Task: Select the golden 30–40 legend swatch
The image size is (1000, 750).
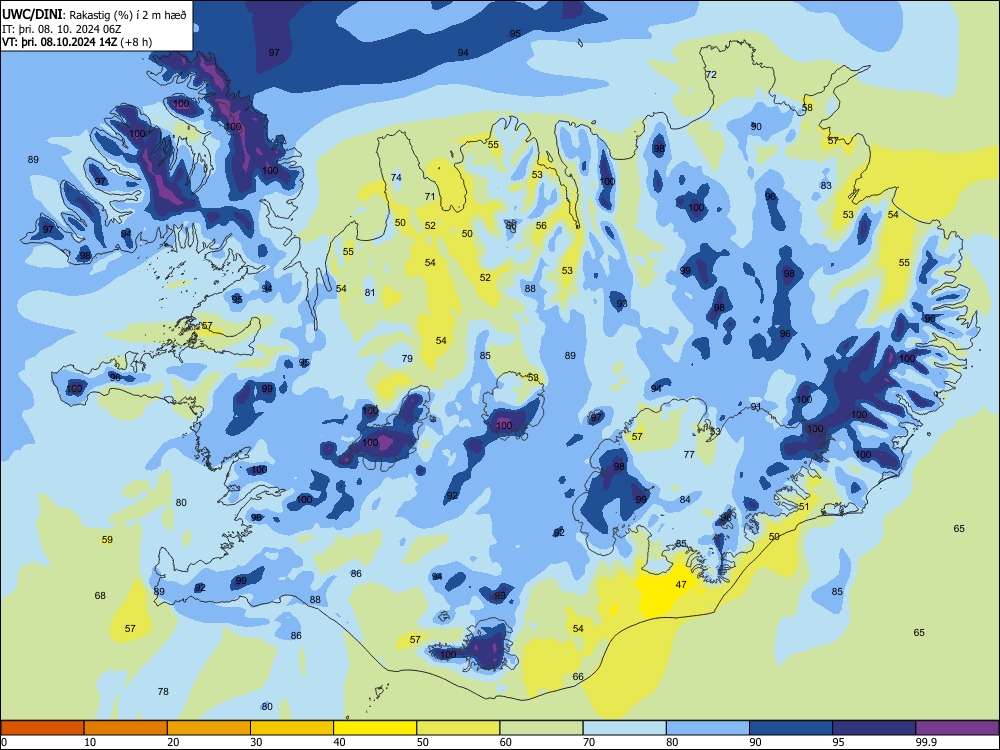Action: [292, 728]
